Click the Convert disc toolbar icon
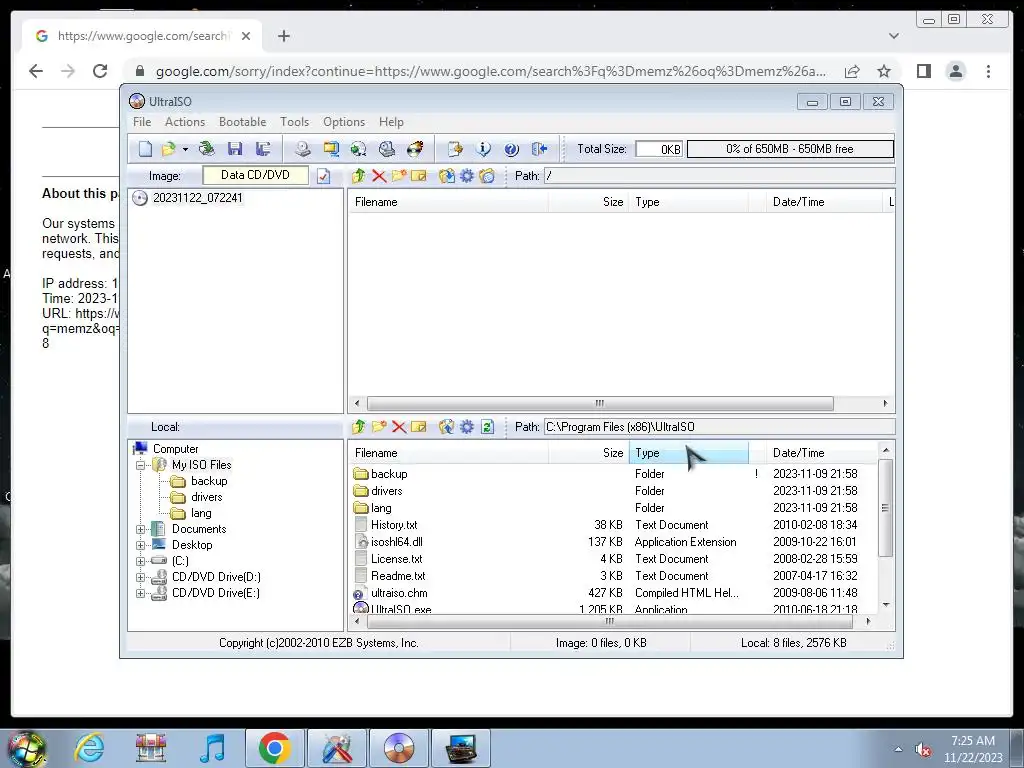This screenshot has height=768, width=1024. [x=359, y=149]
